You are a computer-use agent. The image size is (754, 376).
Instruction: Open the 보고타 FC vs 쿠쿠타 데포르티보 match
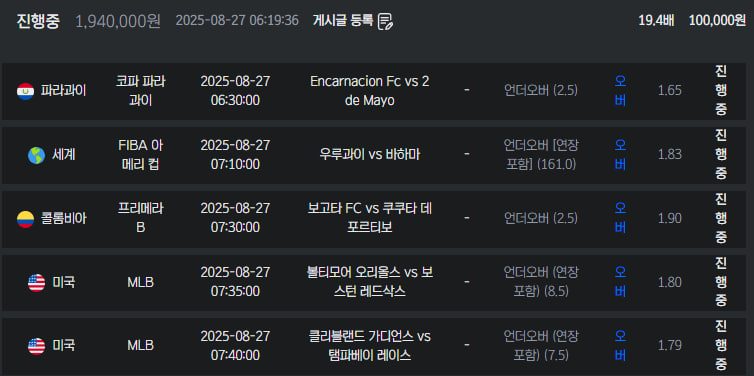tap(370, 218)
